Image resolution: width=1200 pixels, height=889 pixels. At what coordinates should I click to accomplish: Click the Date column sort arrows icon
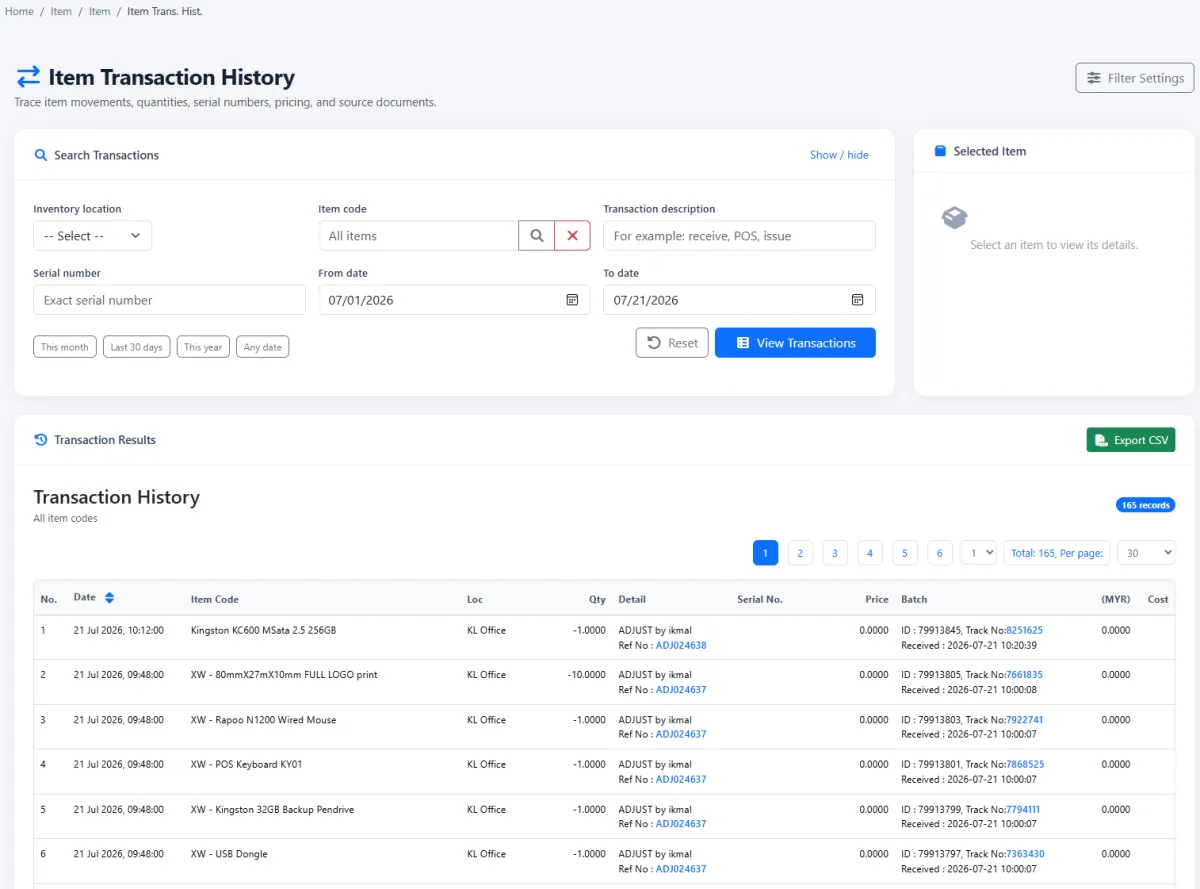109,598
